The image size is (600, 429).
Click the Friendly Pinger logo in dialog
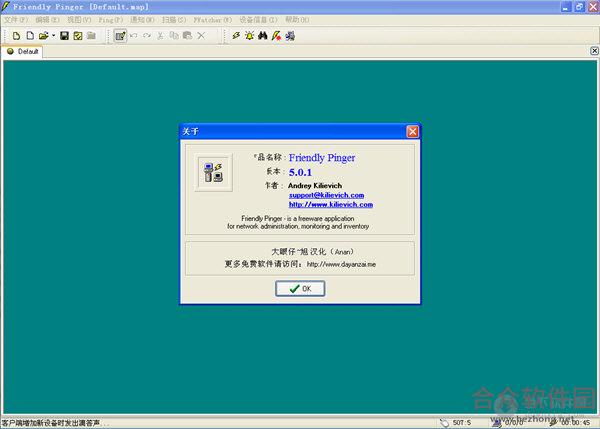[x=213, y=173]
